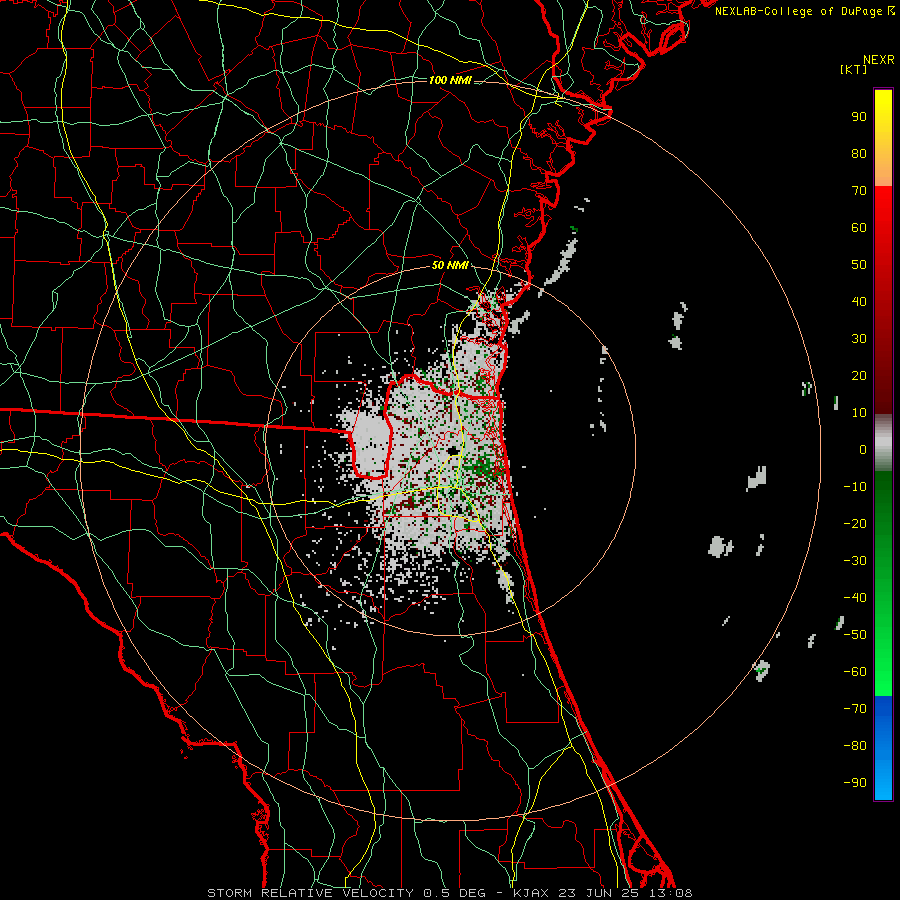Viewport: 900px width, 900px height.
Task: Click the yellow segment of the color bar
Action: [883, 138]
